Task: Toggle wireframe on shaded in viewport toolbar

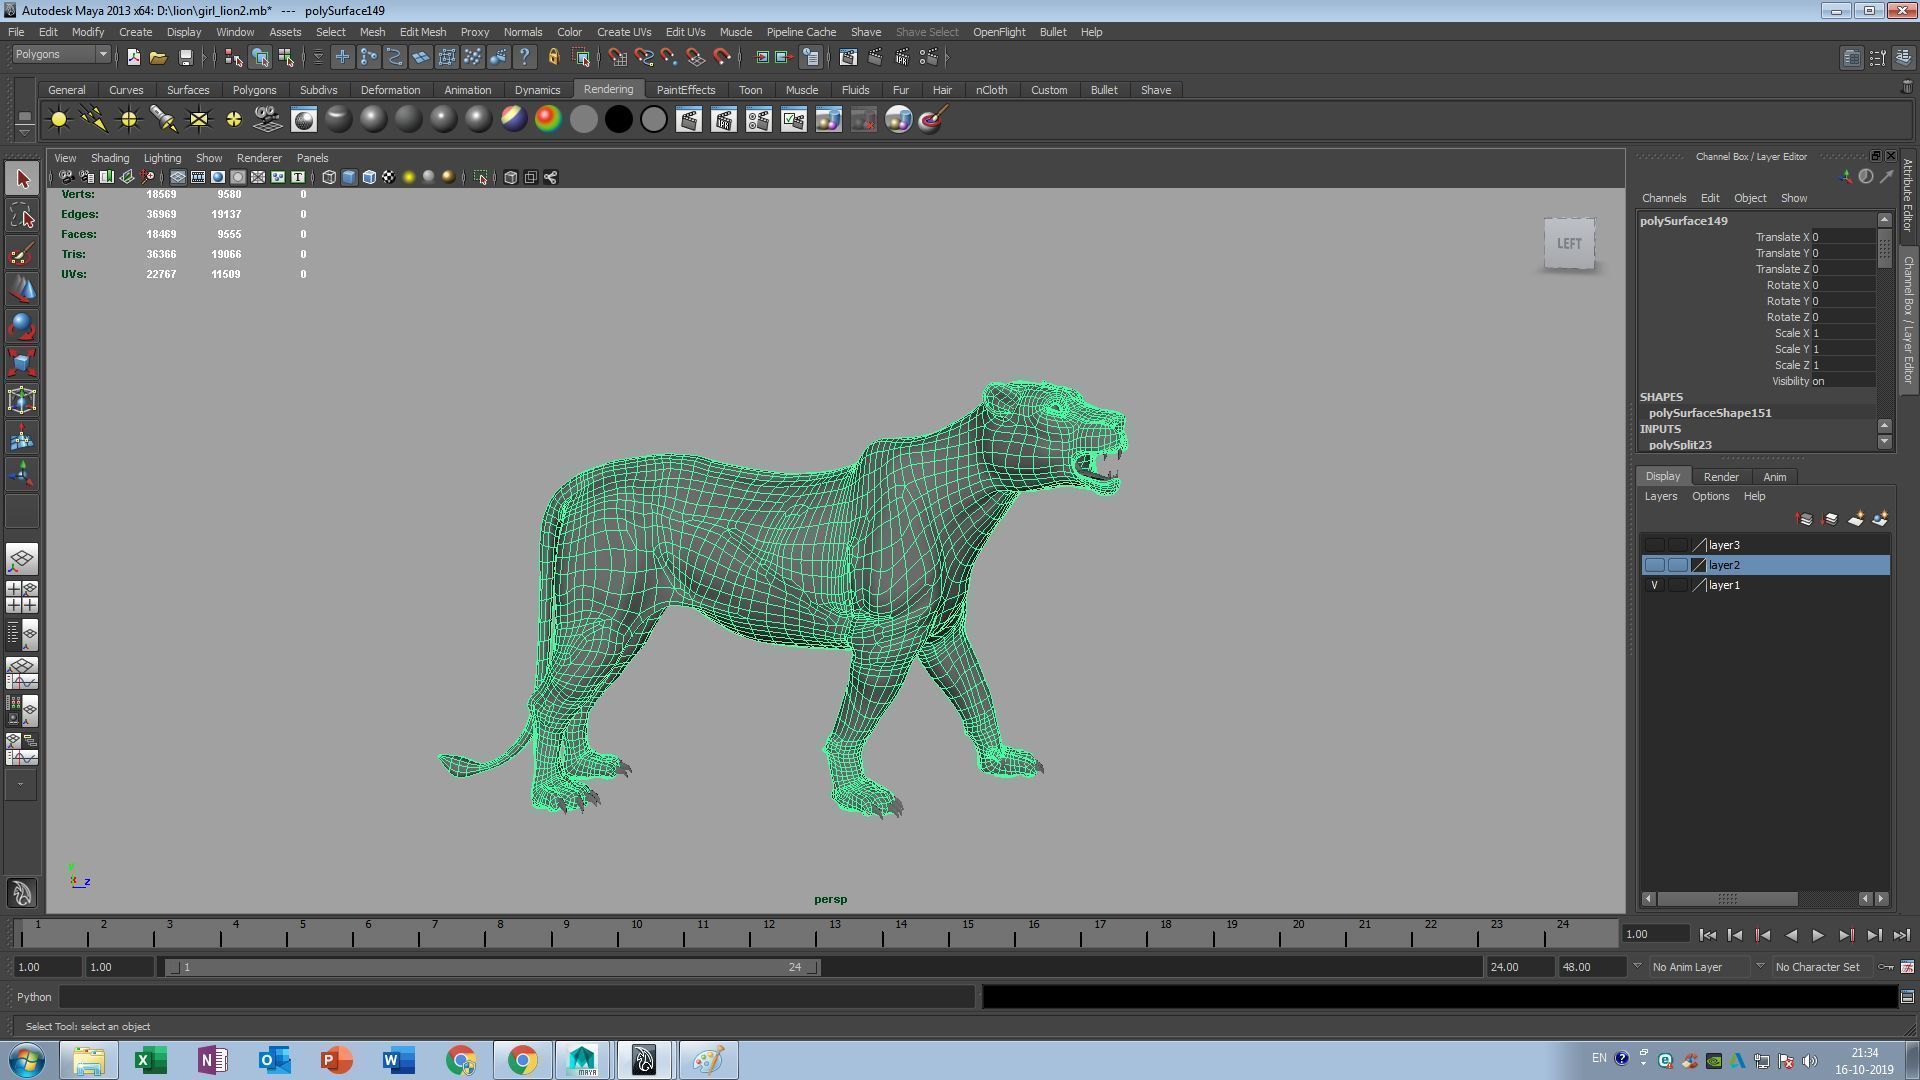Action: 369,177
